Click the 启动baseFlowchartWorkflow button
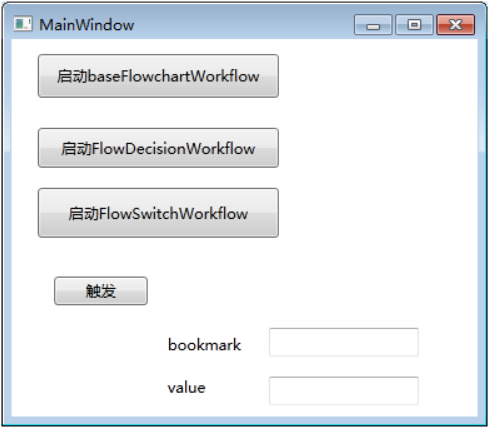The image size is (488, 428). (158, 76)
